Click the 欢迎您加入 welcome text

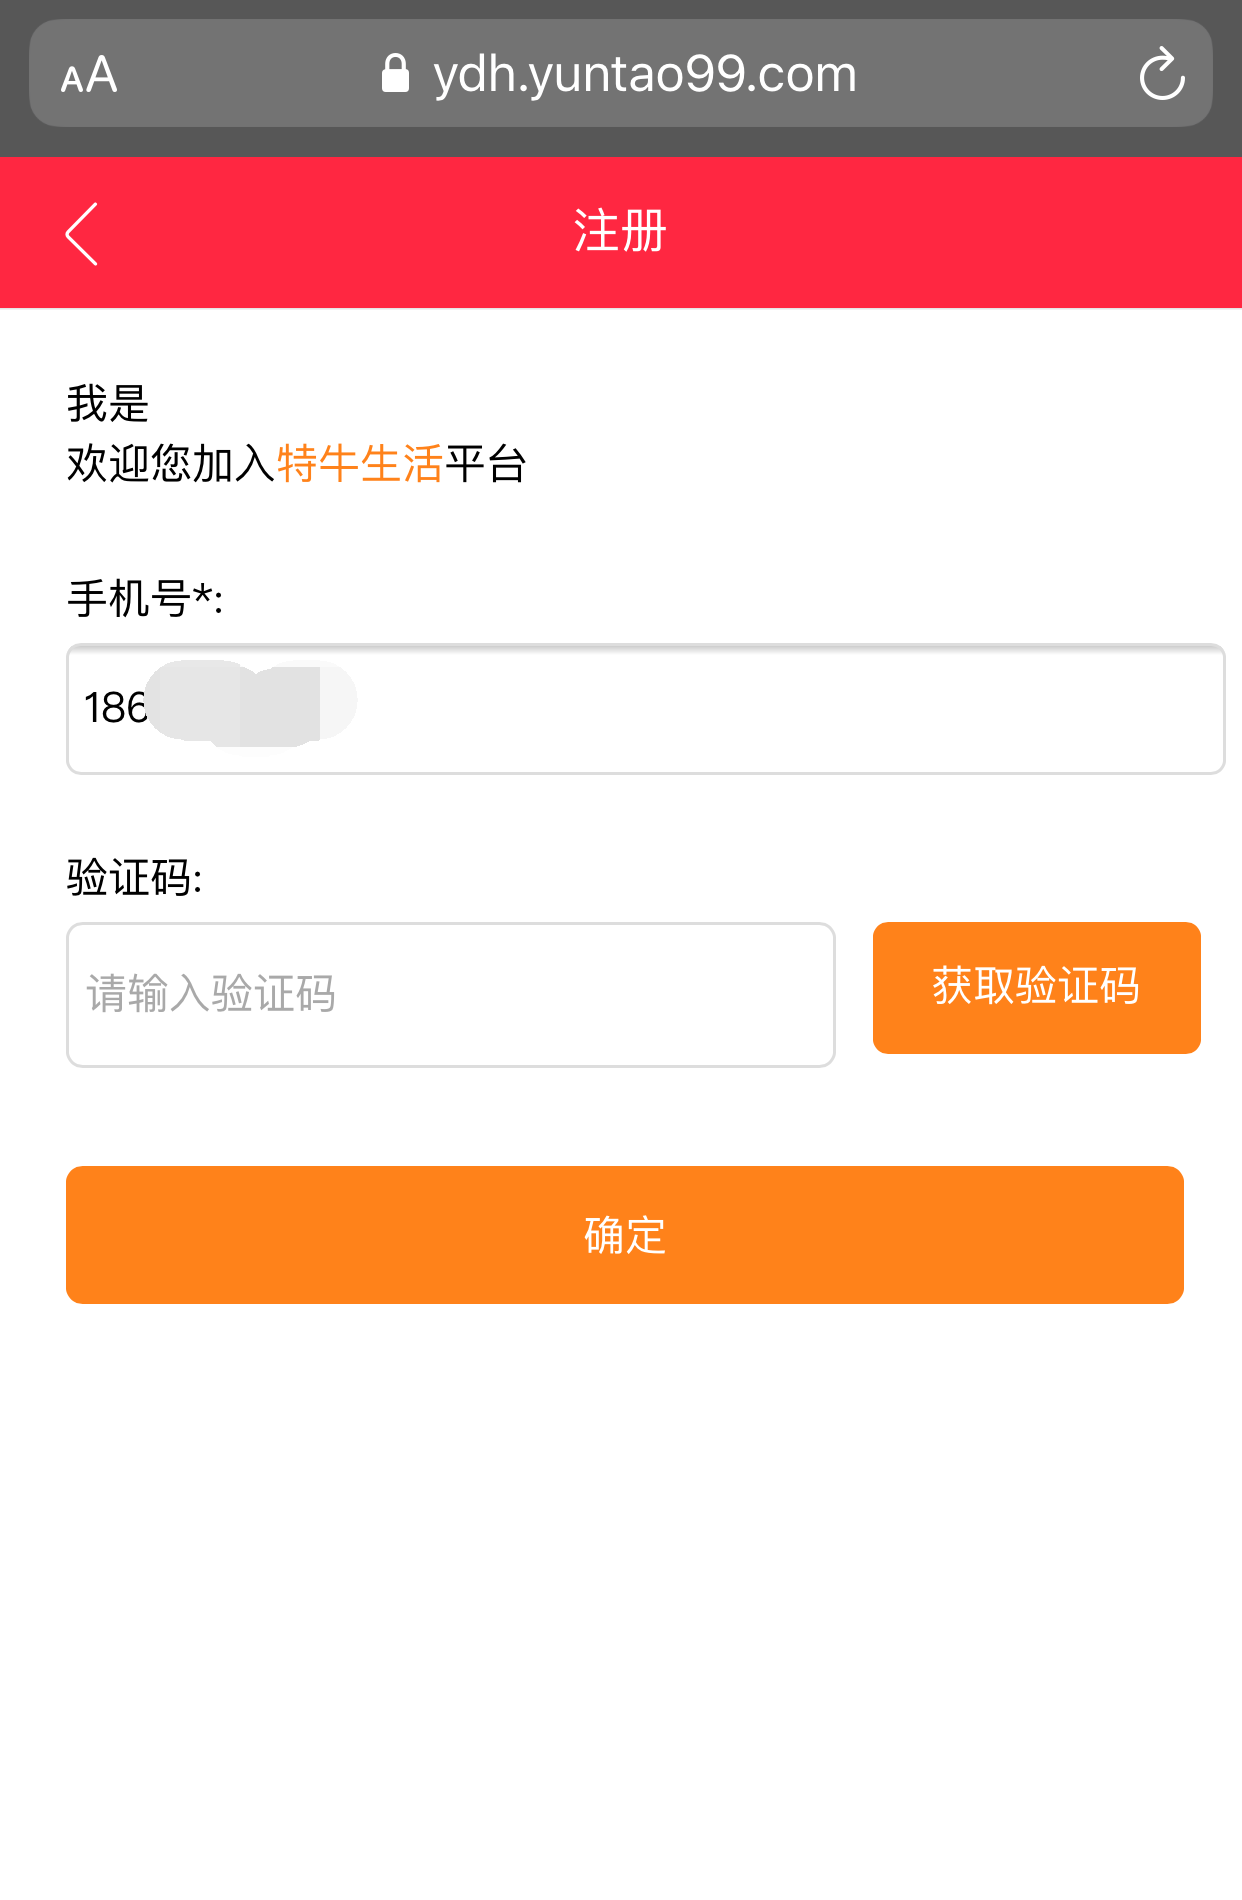(170, 464)
